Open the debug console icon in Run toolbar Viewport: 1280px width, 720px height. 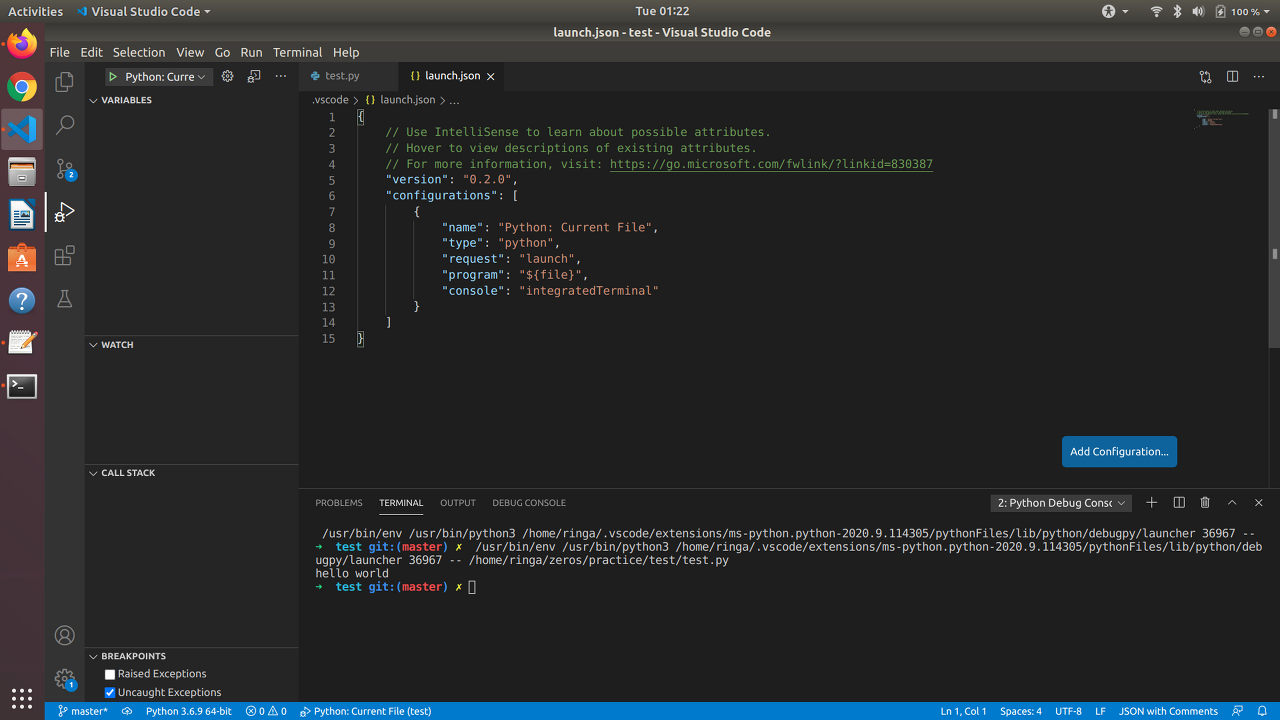[x=254, y=76]
